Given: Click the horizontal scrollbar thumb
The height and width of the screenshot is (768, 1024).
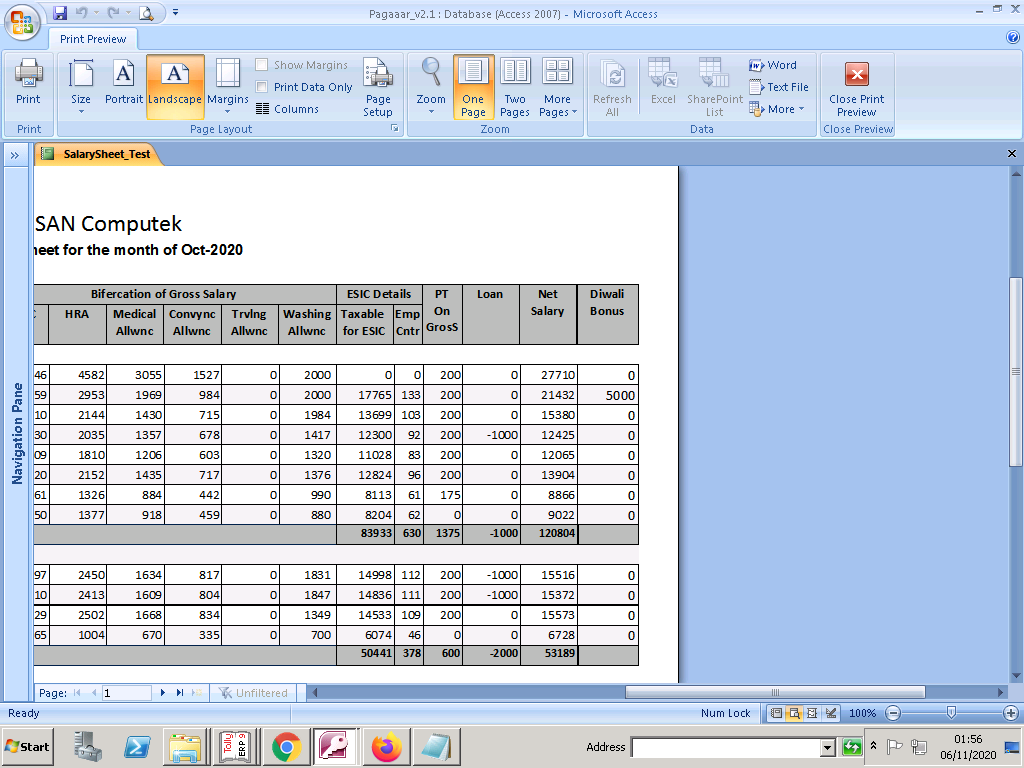Looking at the screenshot, I should tap(775, 692).
